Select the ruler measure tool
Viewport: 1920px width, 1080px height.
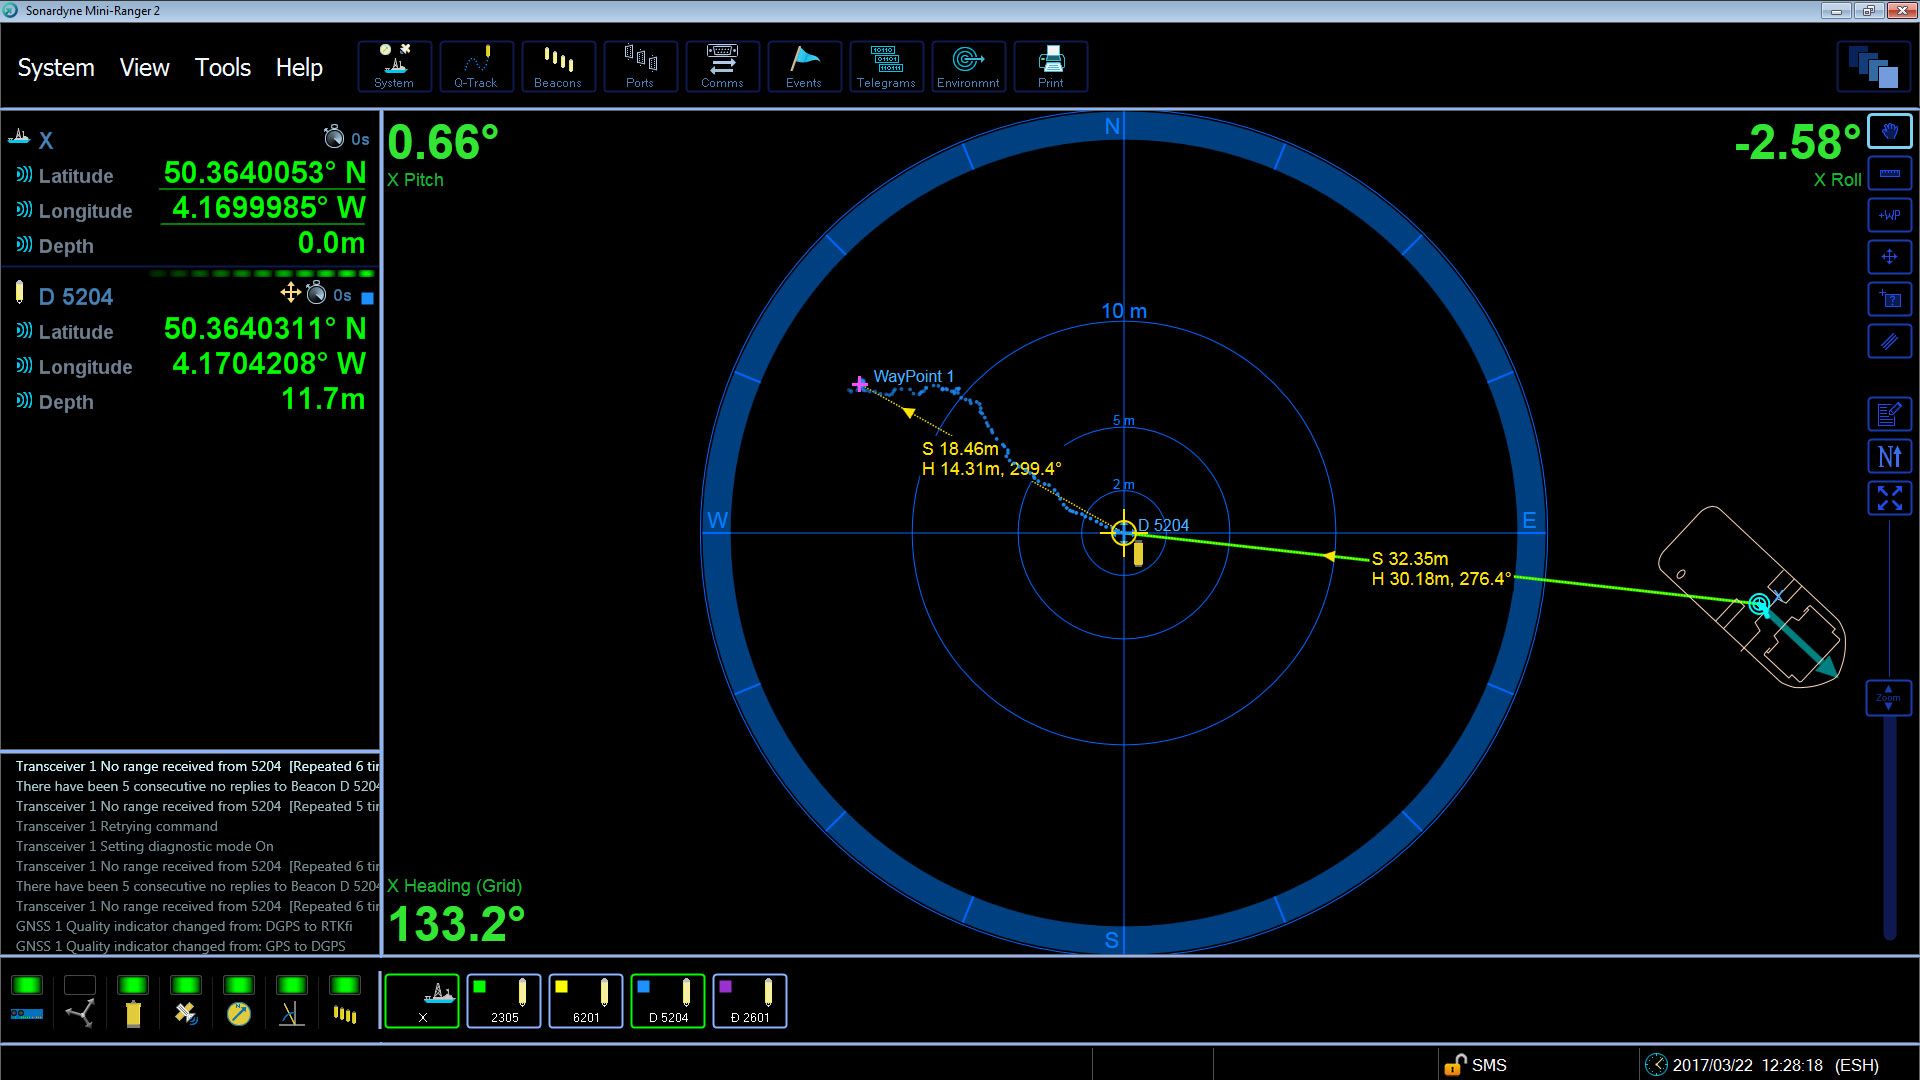tap(1889, 174)
